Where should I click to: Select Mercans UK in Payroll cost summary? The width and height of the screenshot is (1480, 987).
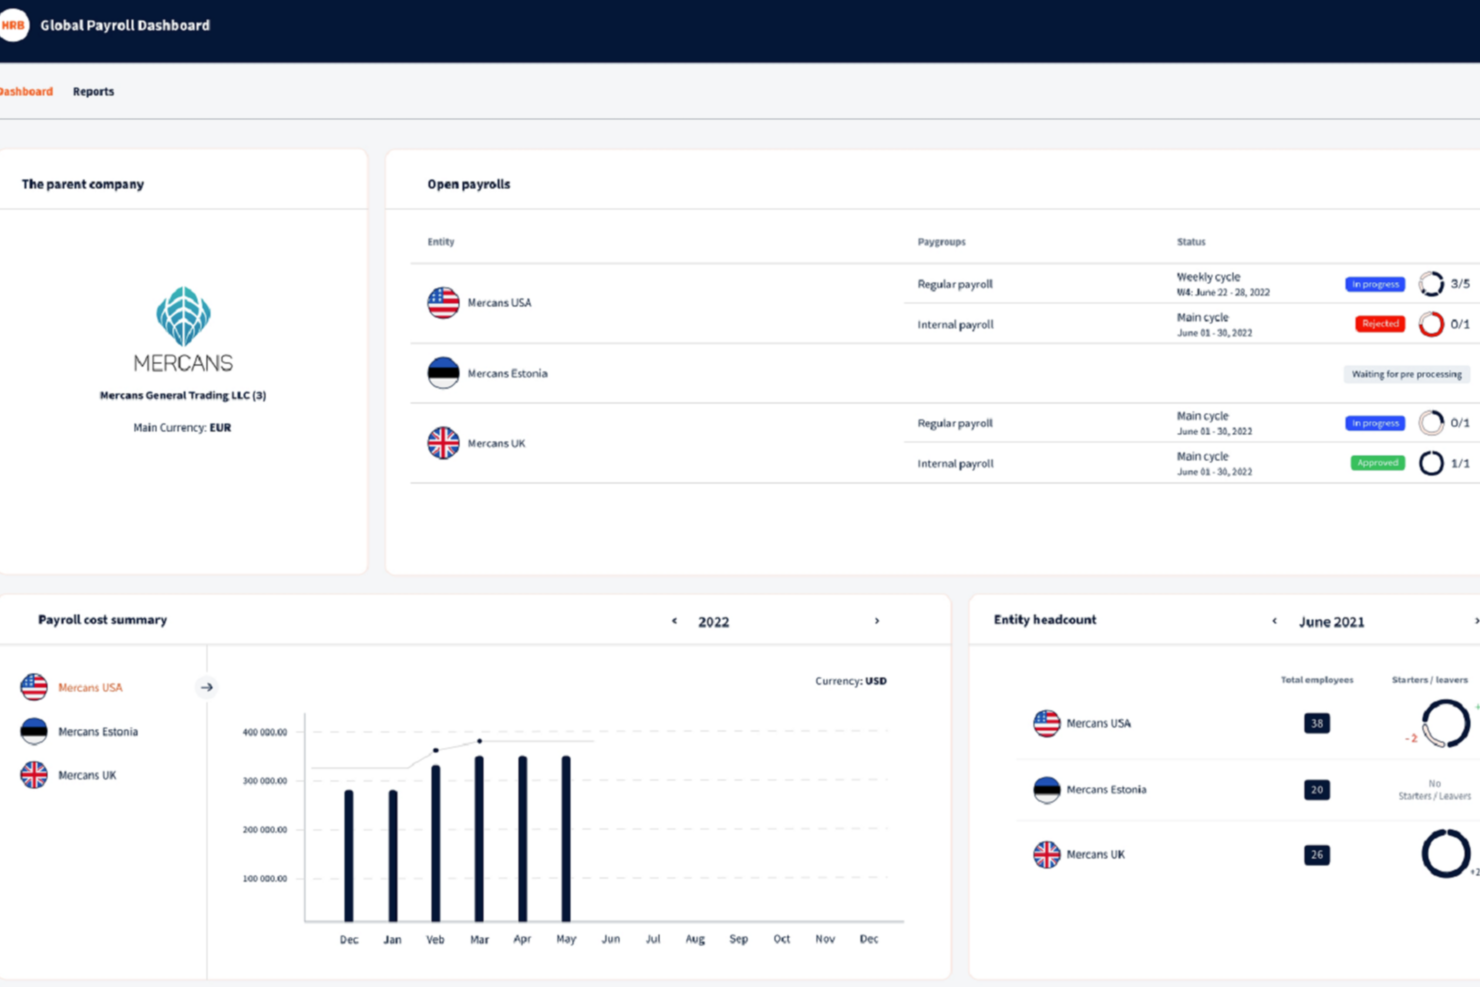pyautogui.click(x=87, y=775)
